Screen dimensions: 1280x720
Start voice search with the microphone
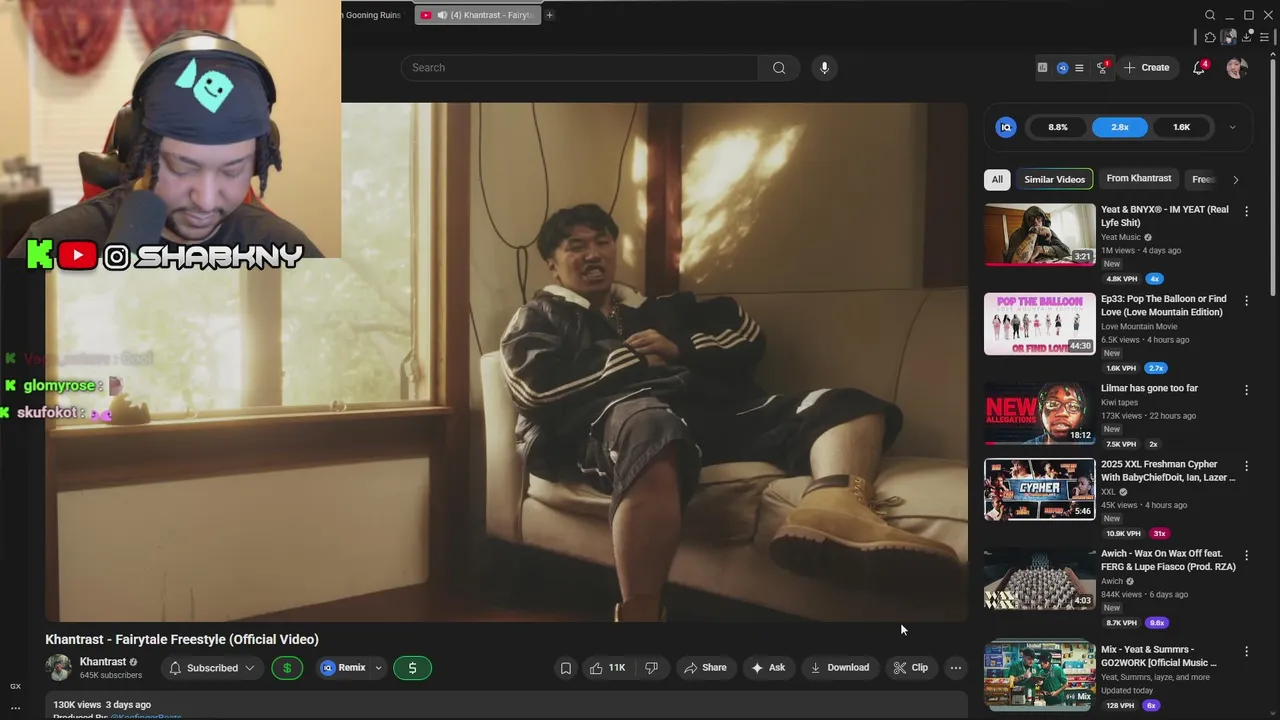(824, 68)
